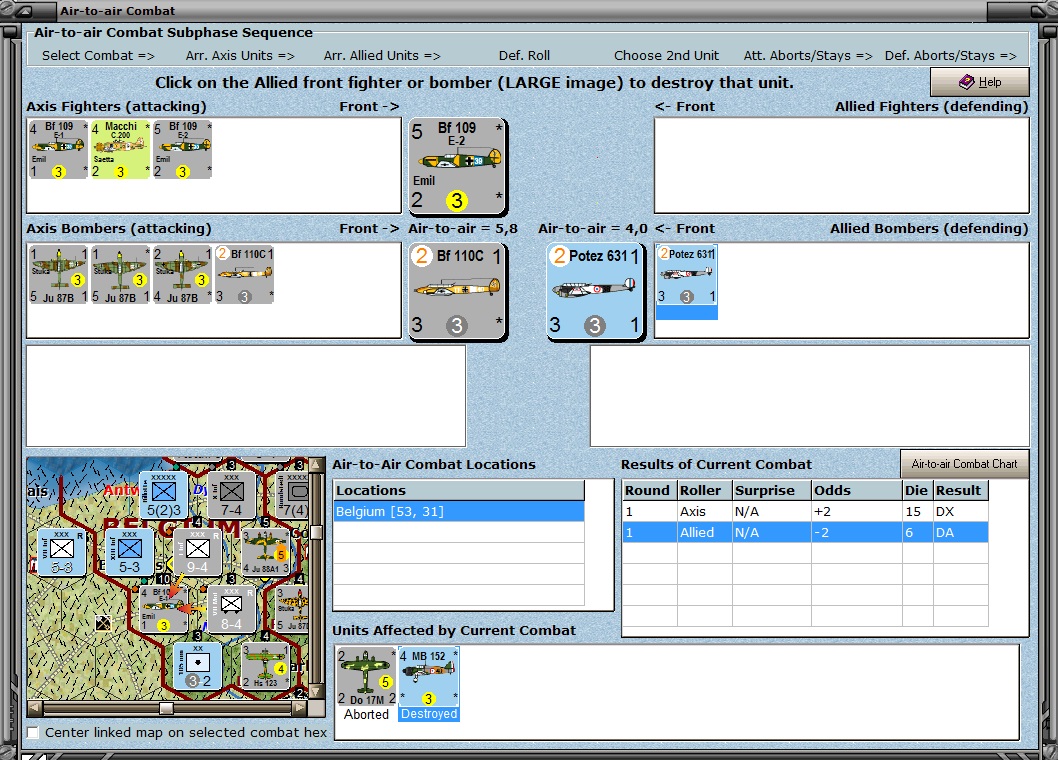Click the Def. Roll subphase step
The image size is (1058, 760).
click(x=524, y=55)
